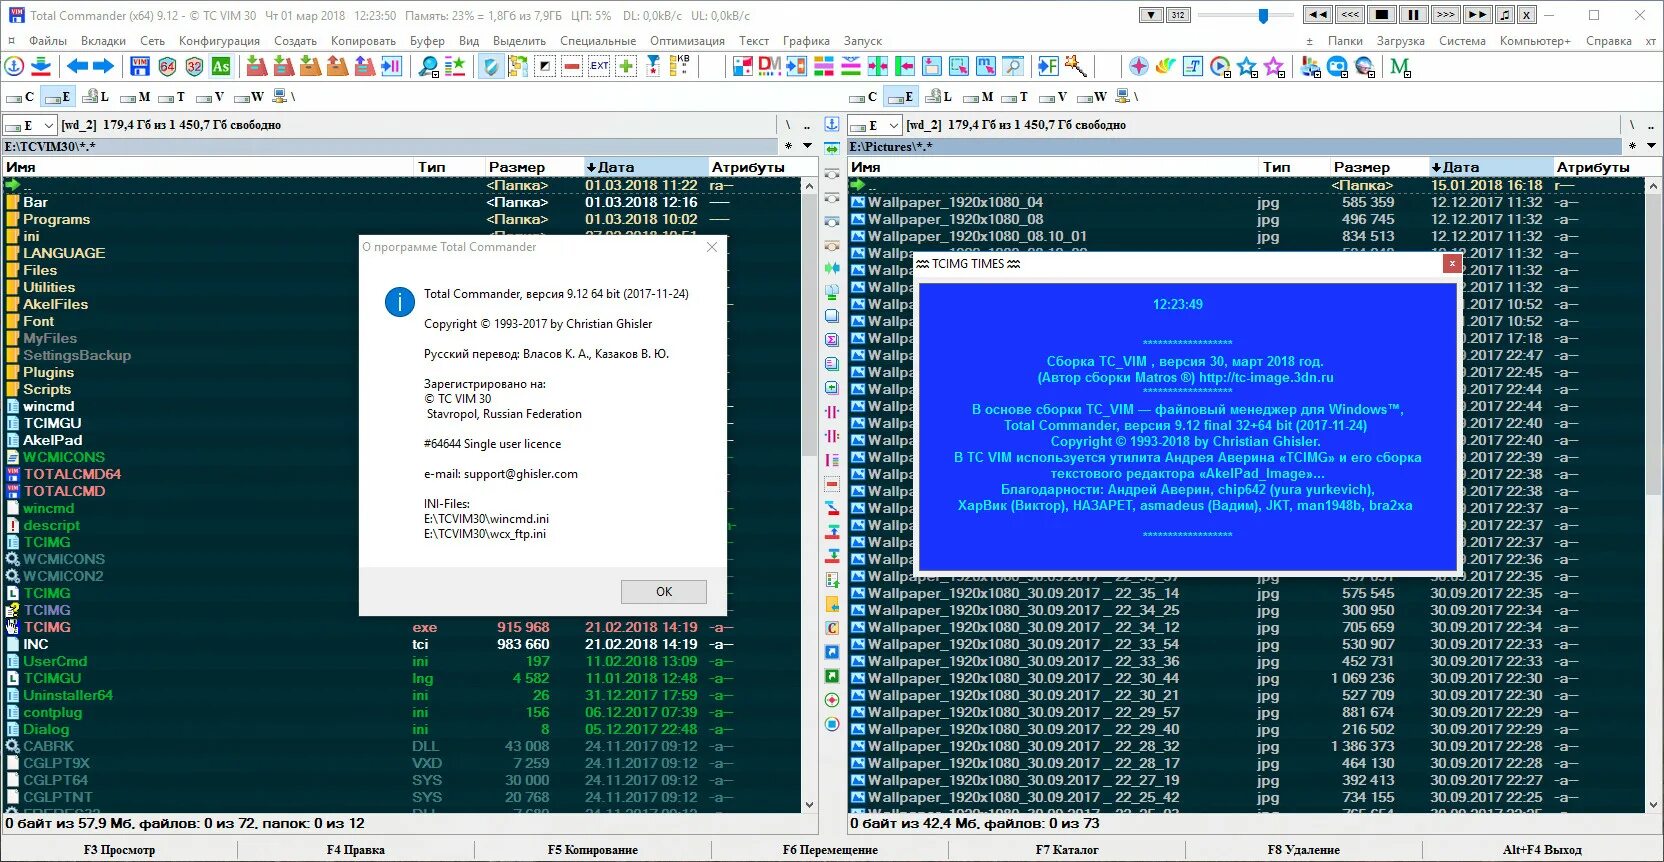Open right panel favorites asterisk menu
This screenshot has width=1664, height=862.
1632,146
